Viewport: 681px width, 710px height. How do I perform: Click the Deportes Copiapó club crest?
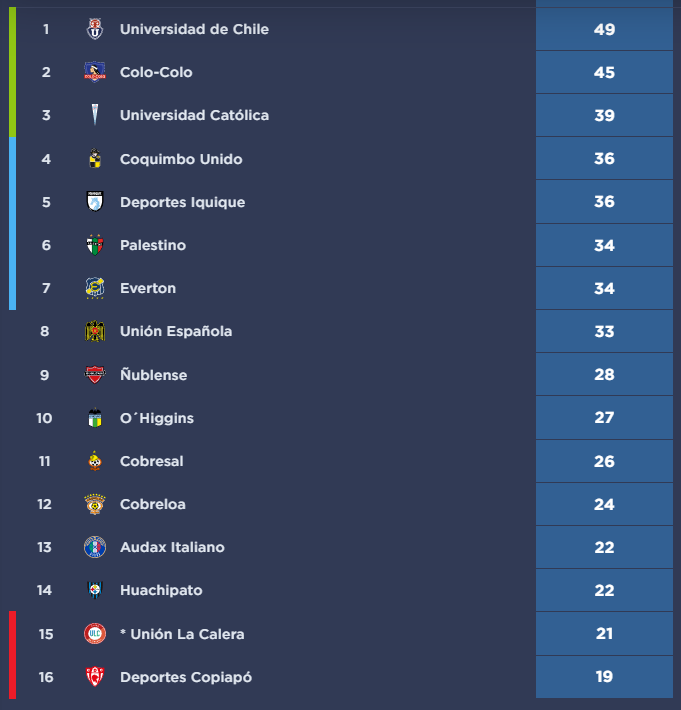(x=95, y=677)
